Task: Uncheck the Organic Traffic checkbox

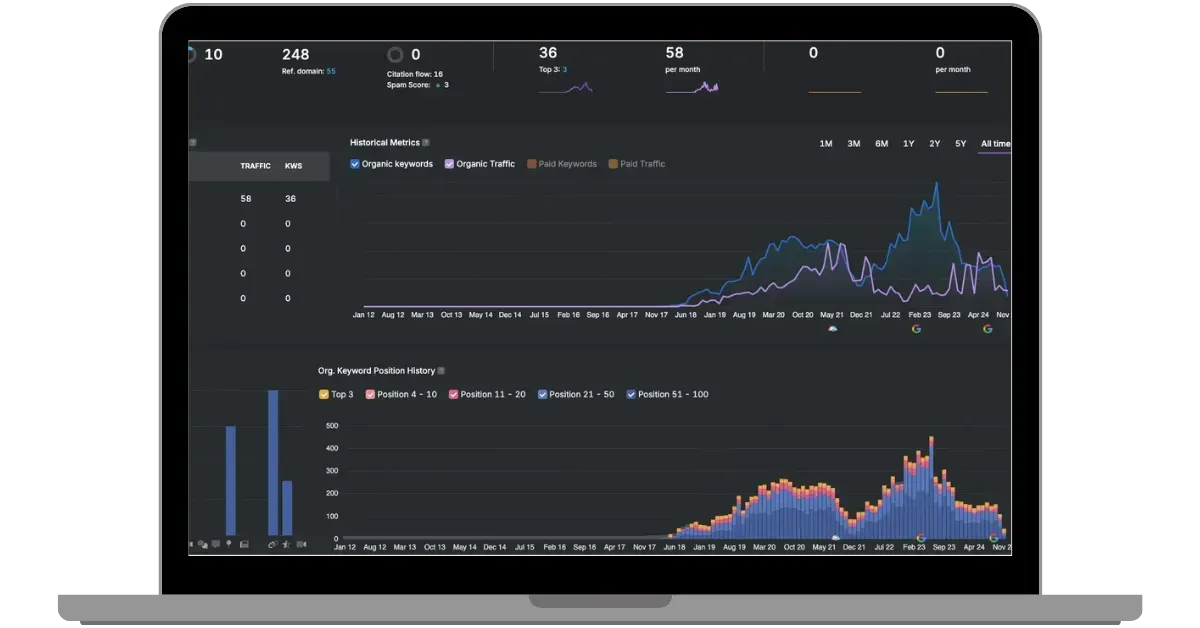Action: (x=449, y=164)
